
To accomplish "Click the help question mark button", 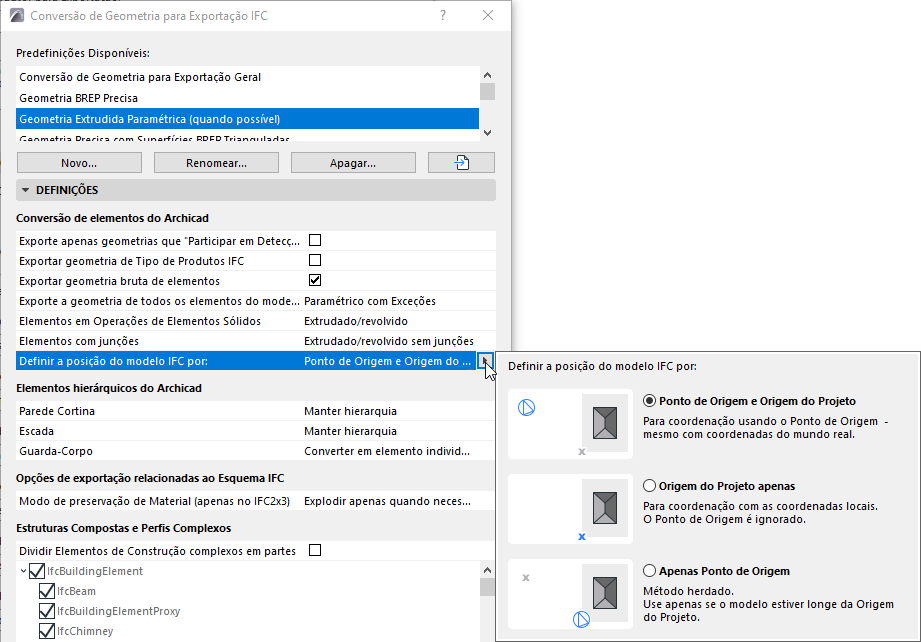I will [x=443, y=15].
